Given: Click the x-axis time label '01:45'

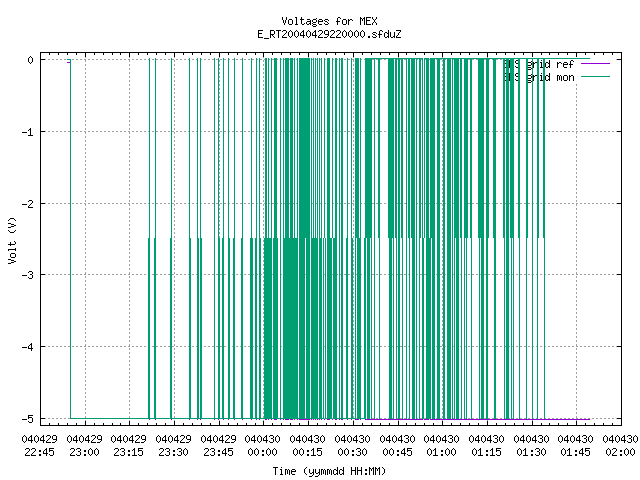Looking at the screenshot, I should [575, 452].
